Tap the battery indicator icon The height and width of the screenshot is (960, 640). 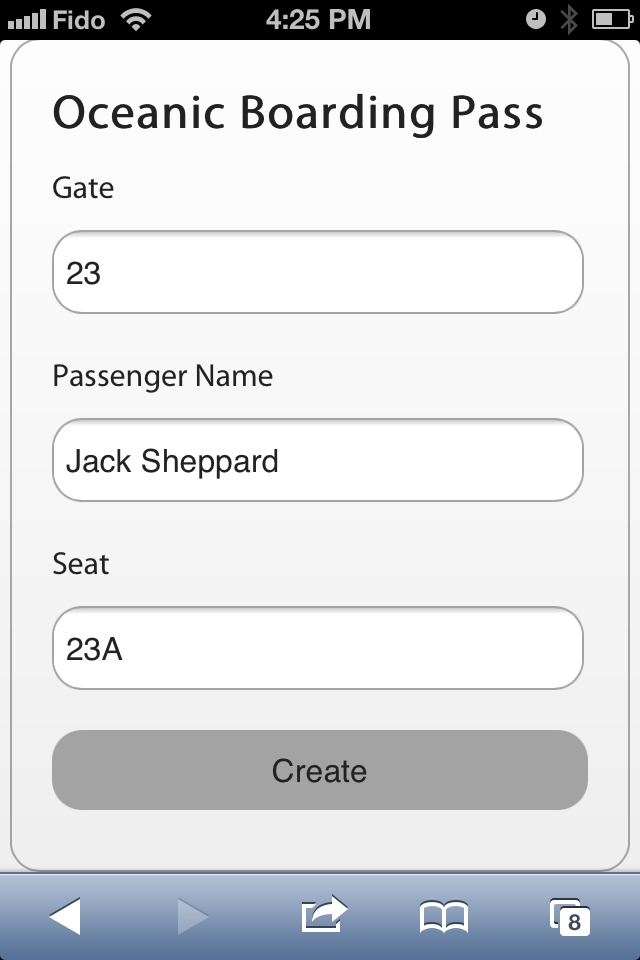coord(610,19)
